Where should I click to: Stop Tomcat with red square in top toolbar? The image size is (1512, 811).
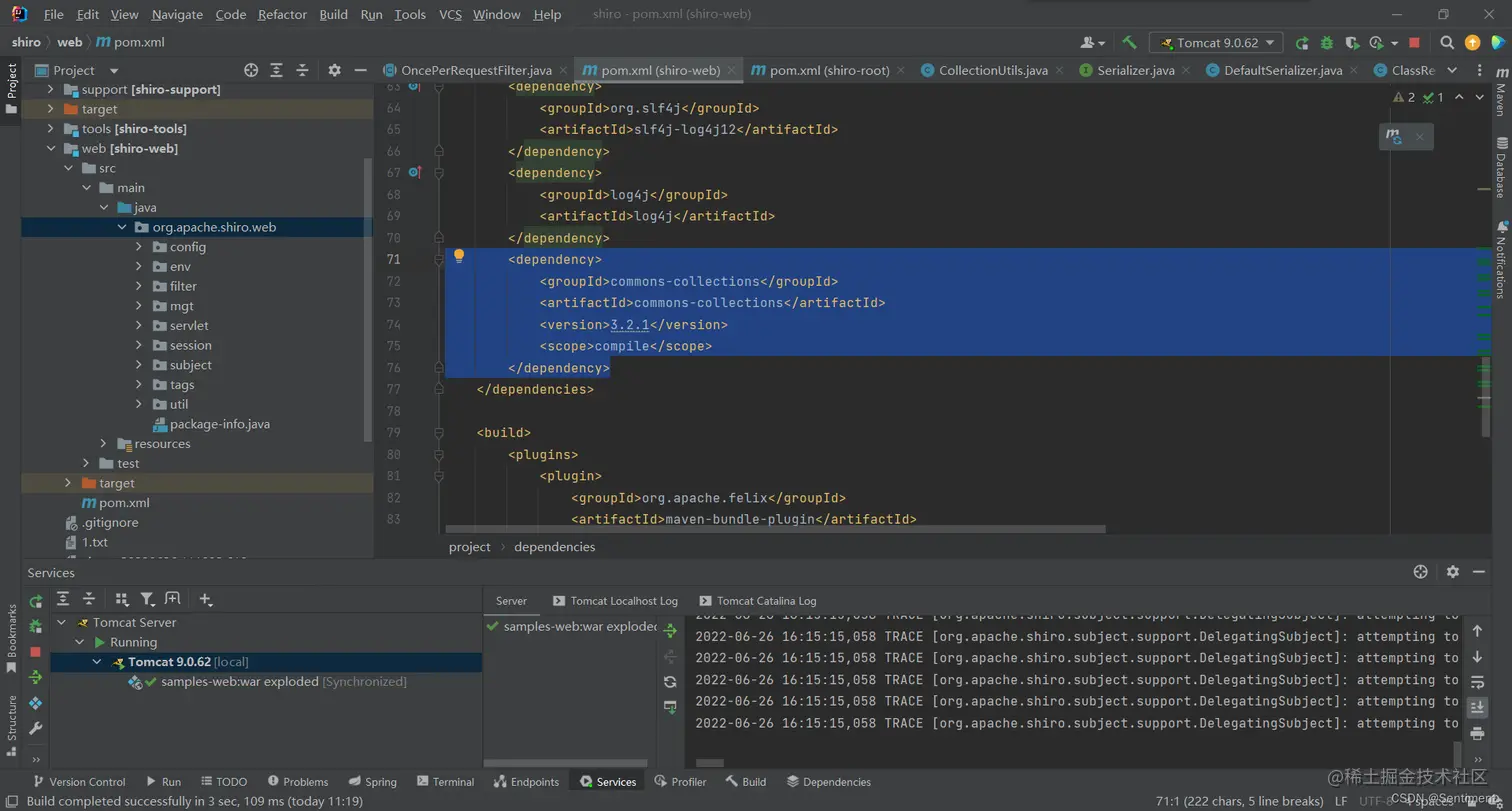[1414, 43]
